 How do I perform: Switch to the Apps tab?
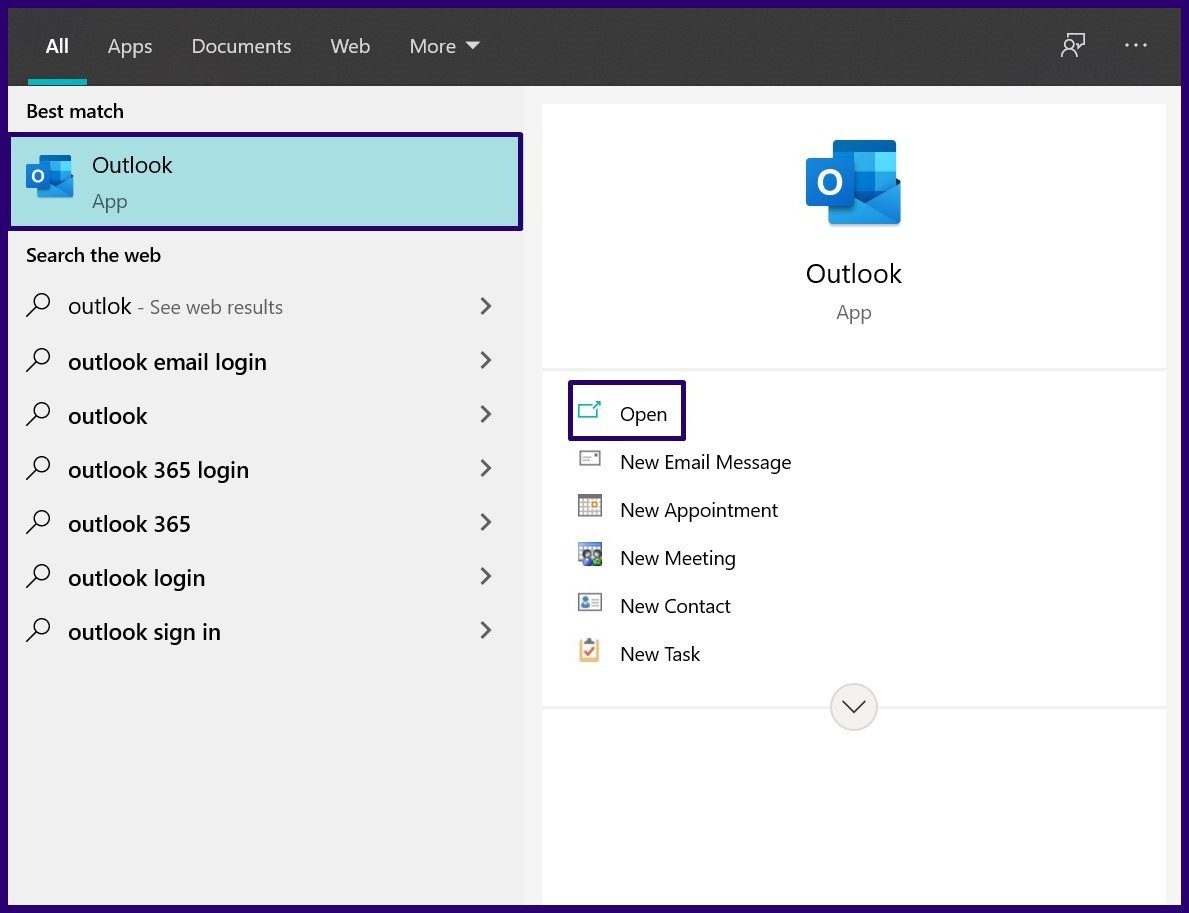(130, 46)
